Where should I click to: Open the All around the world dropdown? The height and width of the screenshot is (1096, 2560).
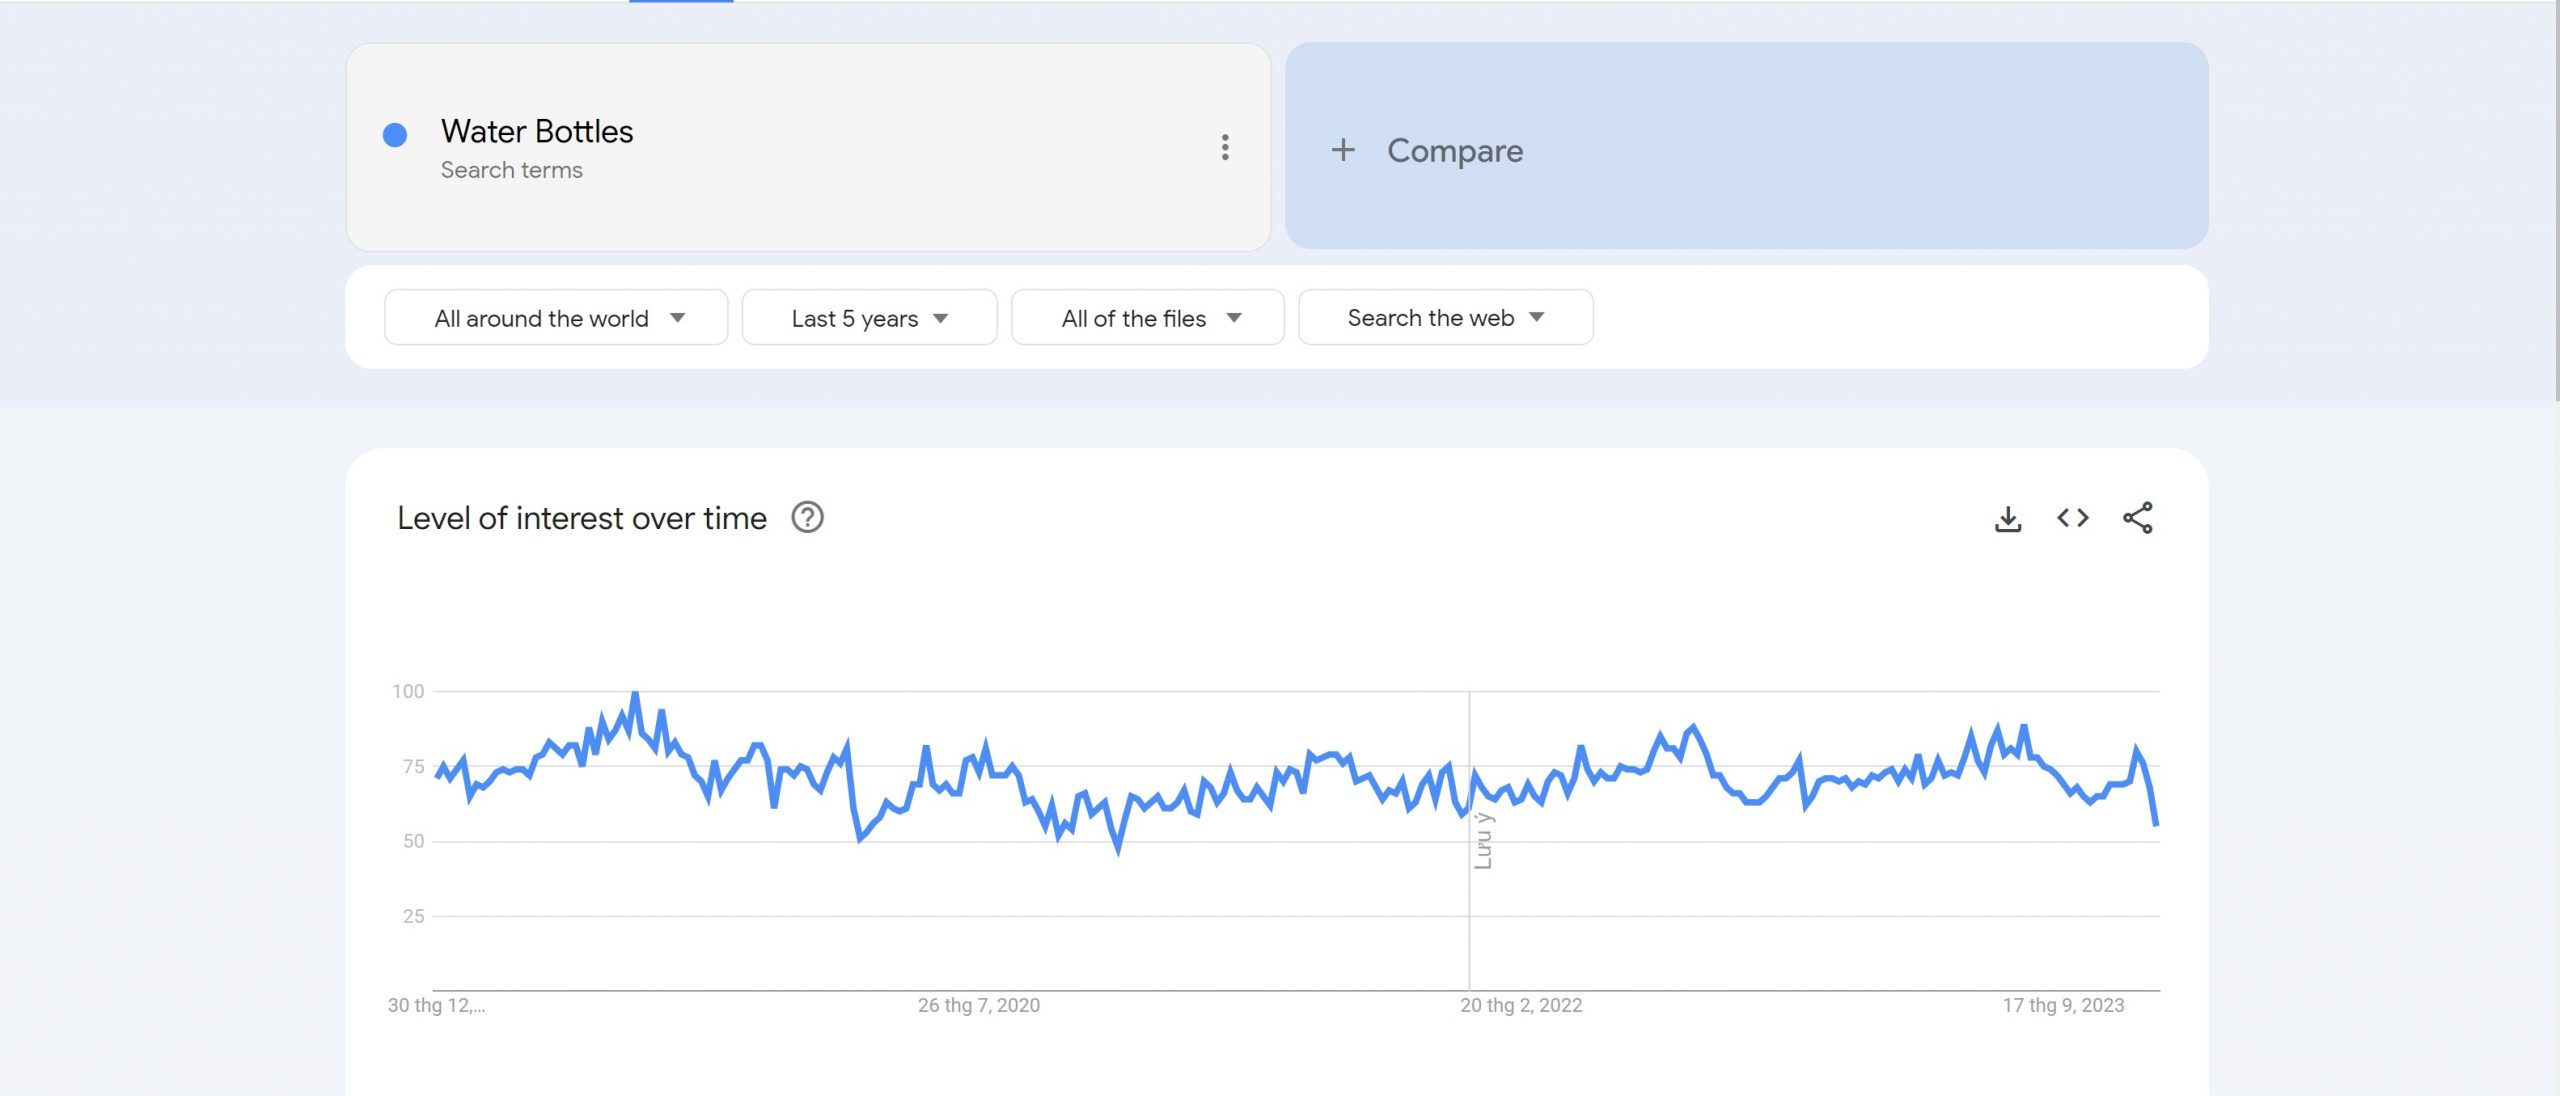tap(556, 318)
